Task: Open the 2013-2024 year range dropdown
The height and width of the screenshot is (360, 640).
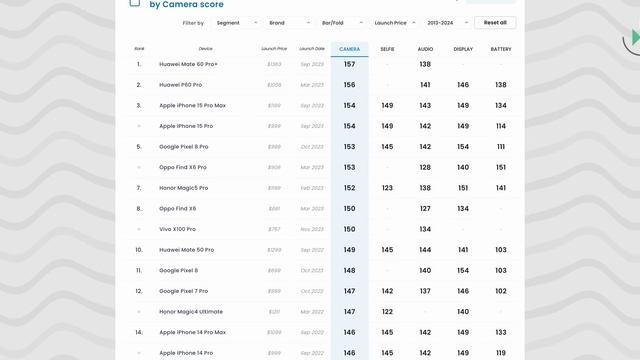Action: pyautogui.click(x=447, y=23)
